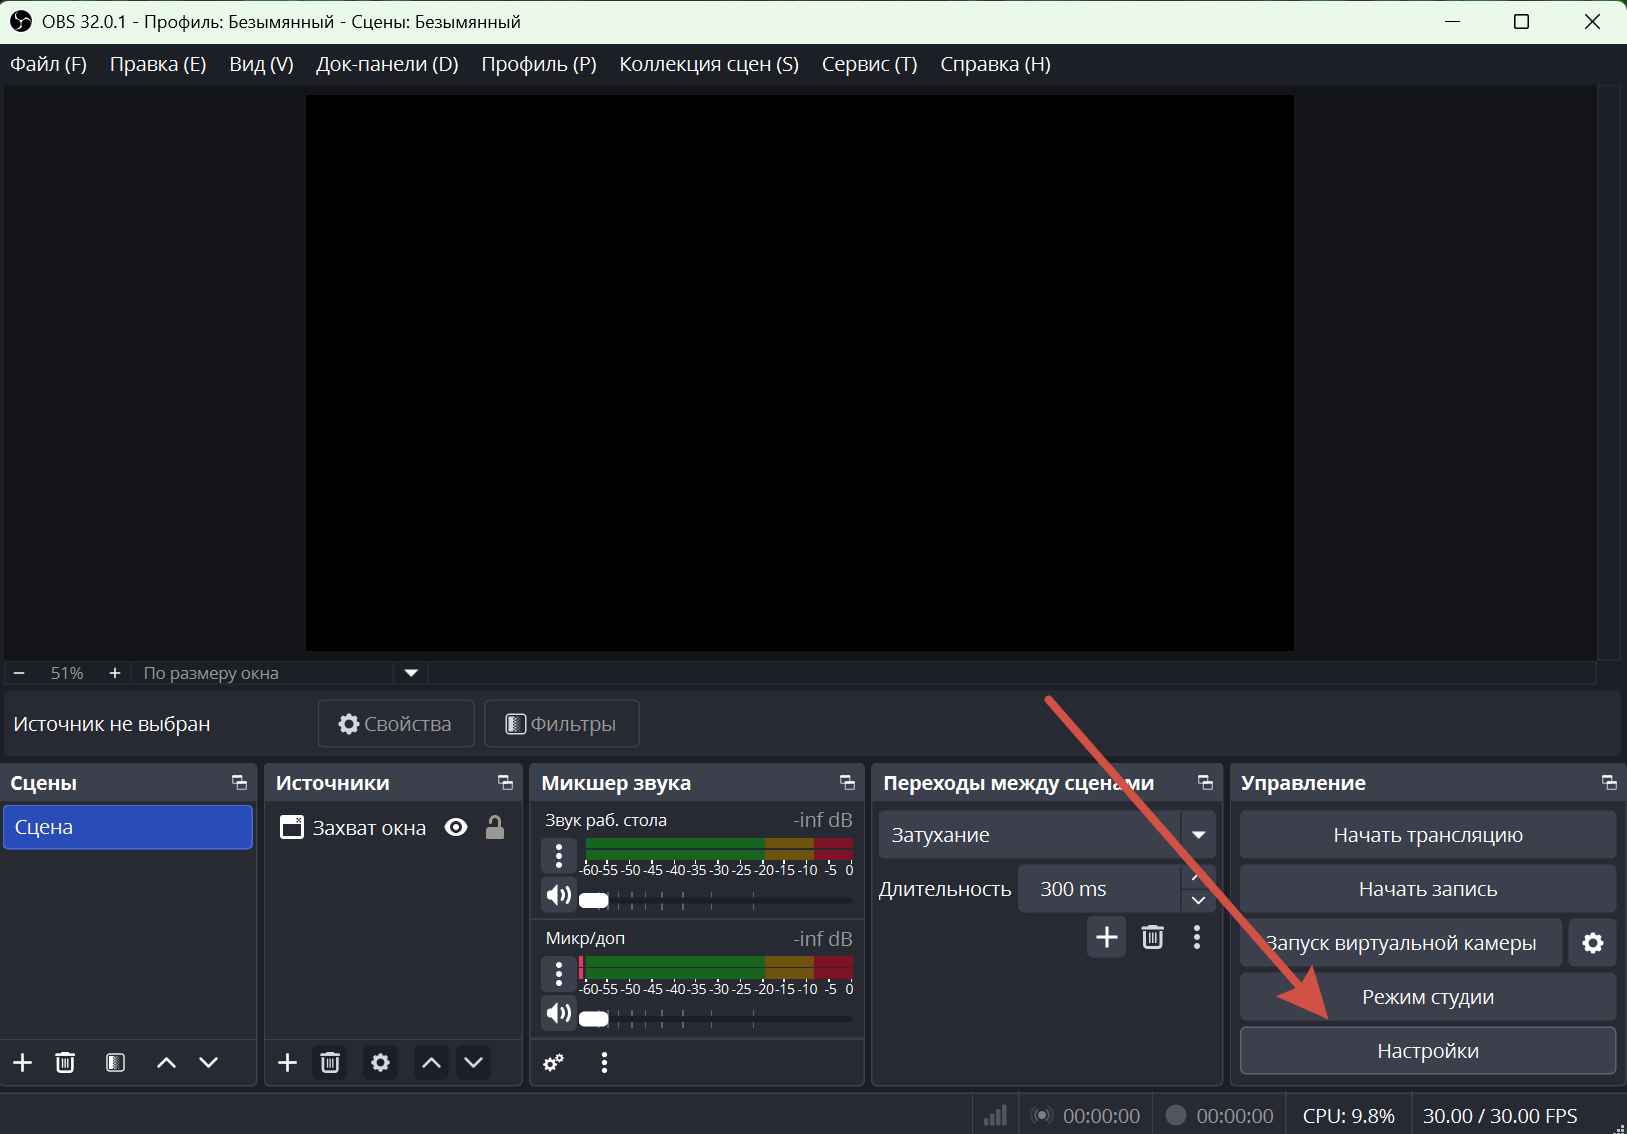Viewport: 1627px width, 1134px height.
Task: Open scene filters icon in Scenes panel
Action: 115,1062
